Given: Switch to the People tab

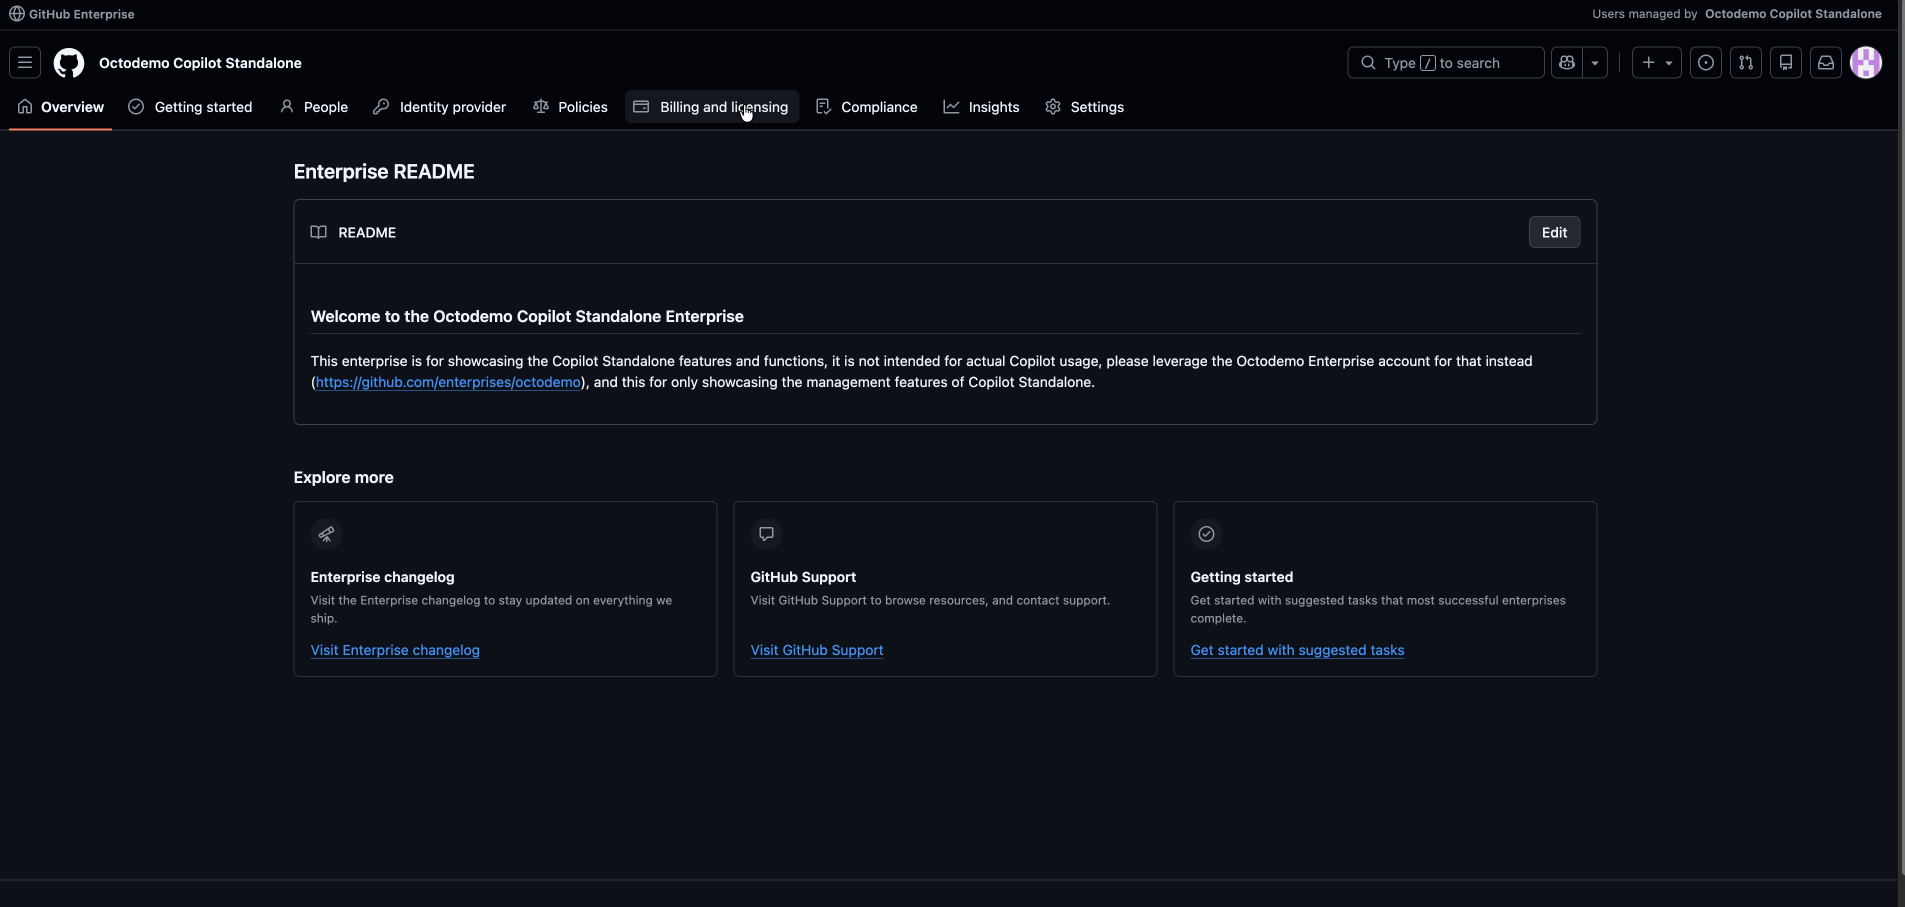Looking at the screenshot, I should pos(314,107).
